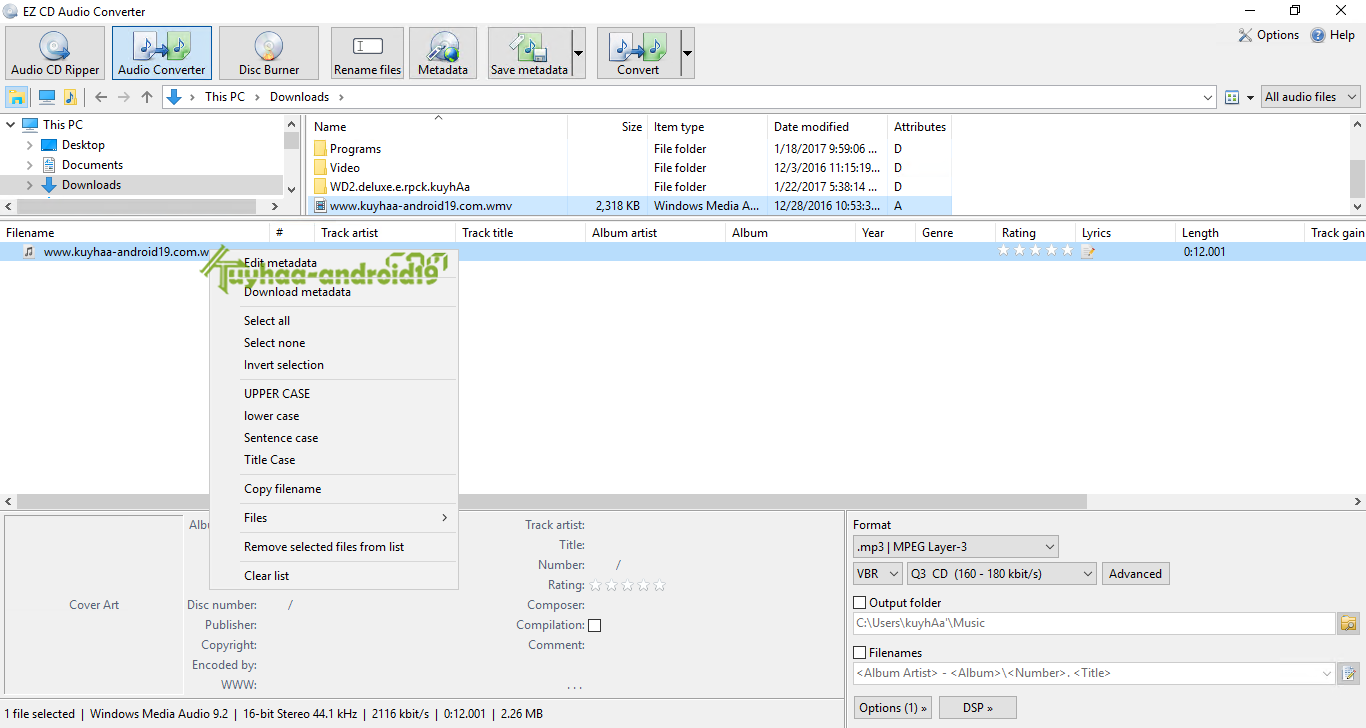
Task: Click the Programs folder icon
Action: point(320,149)
